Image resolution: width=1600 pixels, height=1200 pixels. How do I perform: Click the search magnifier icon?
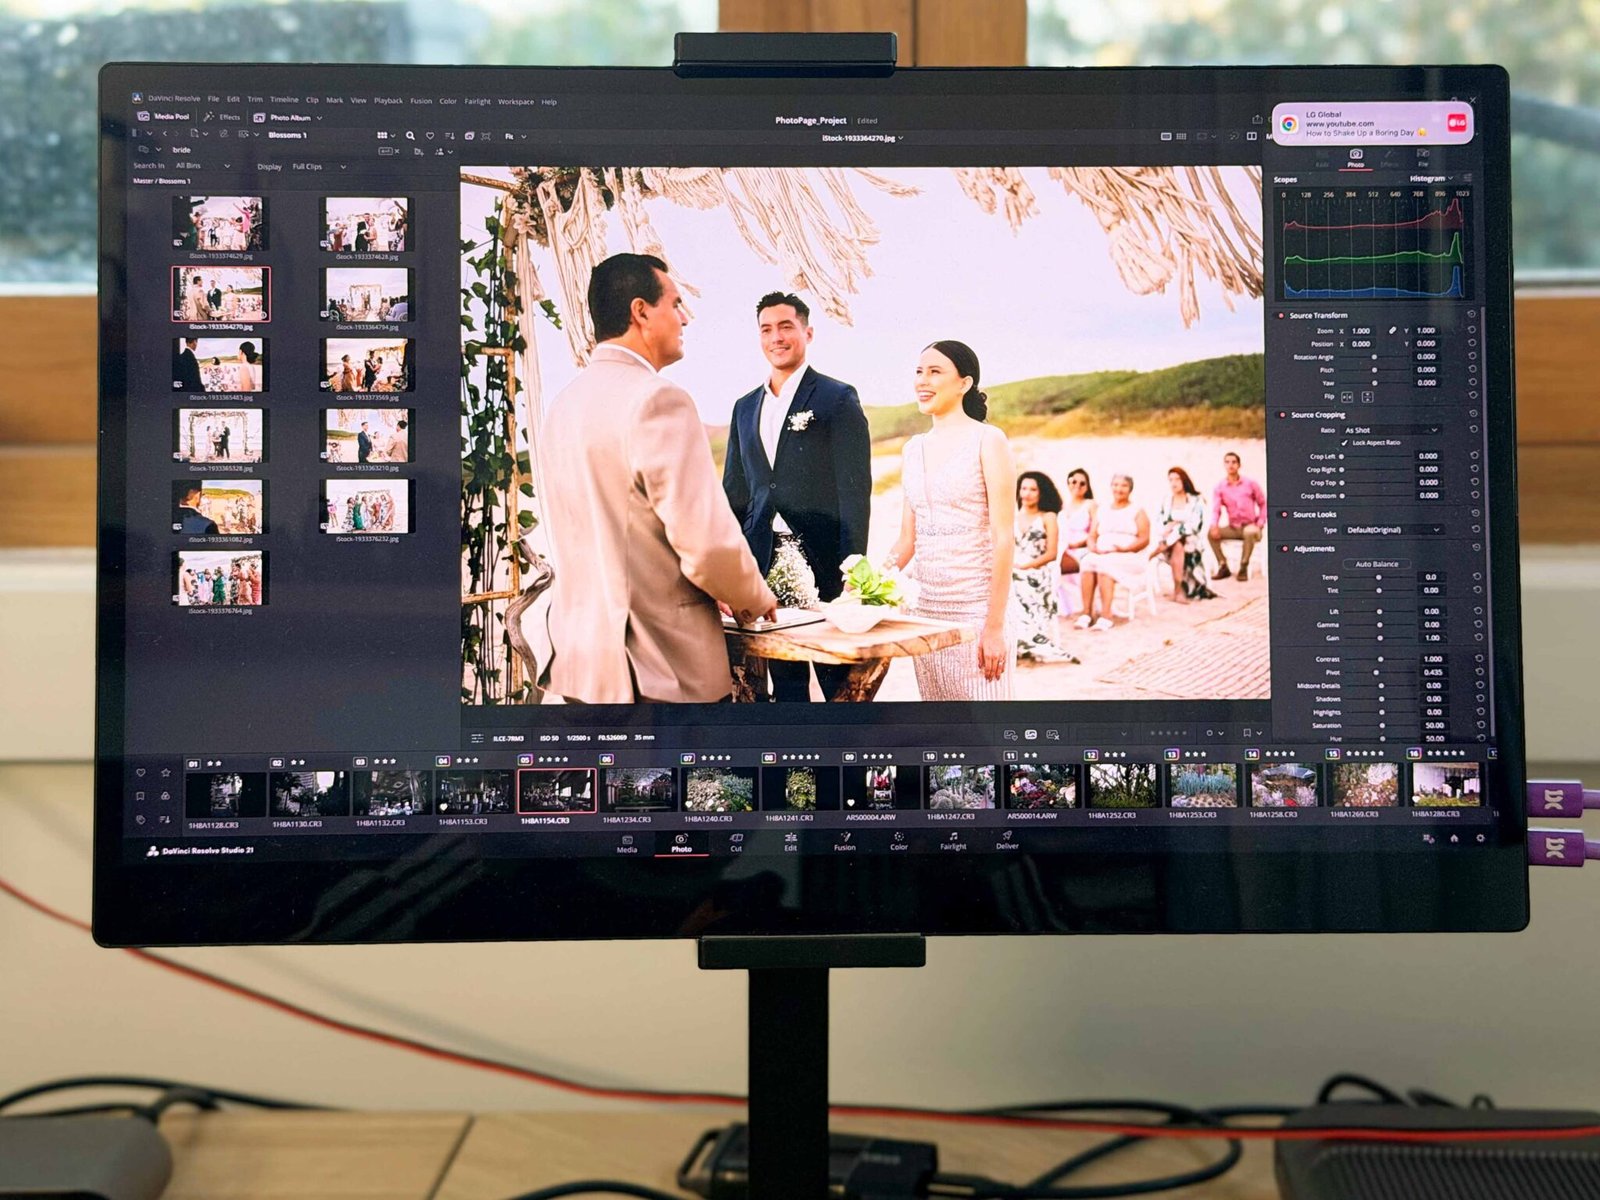(x=410, y=135)
